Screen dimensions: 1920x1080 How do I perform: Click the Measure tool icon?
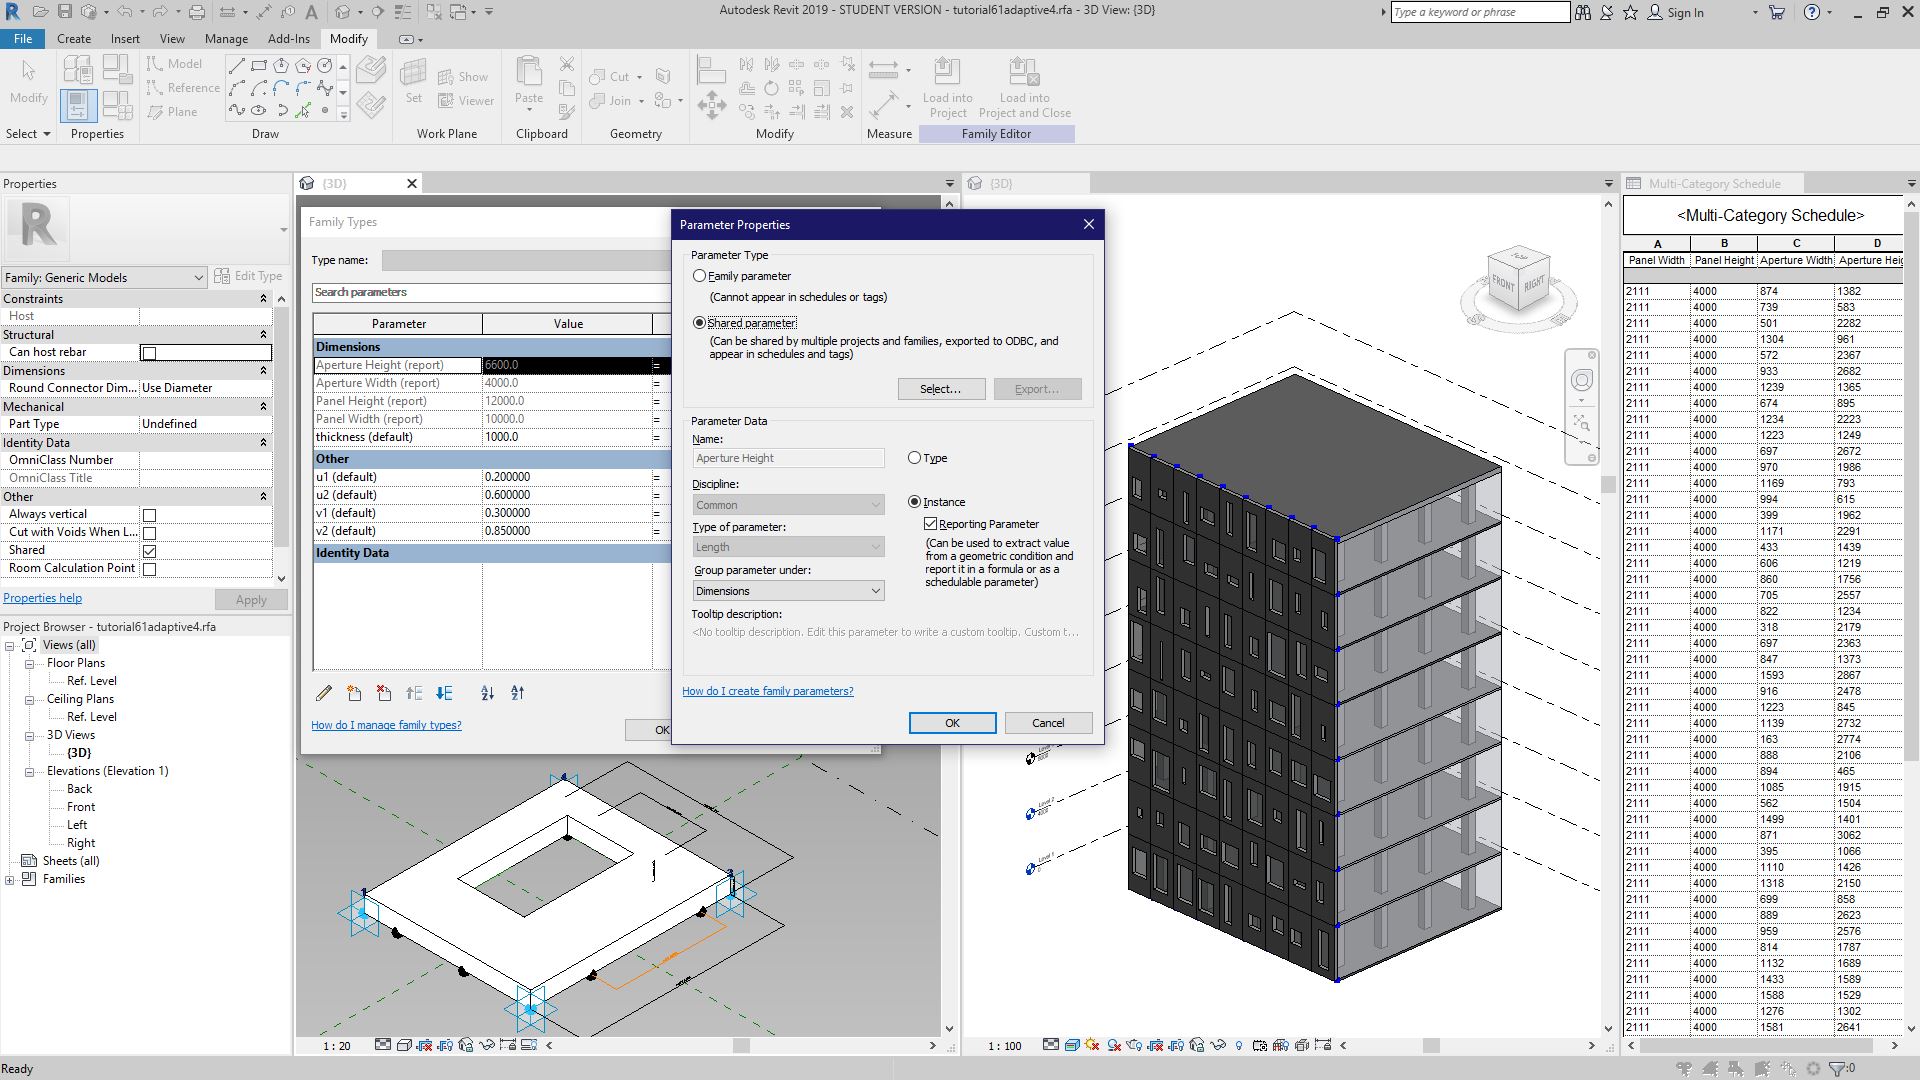point(884,70)
